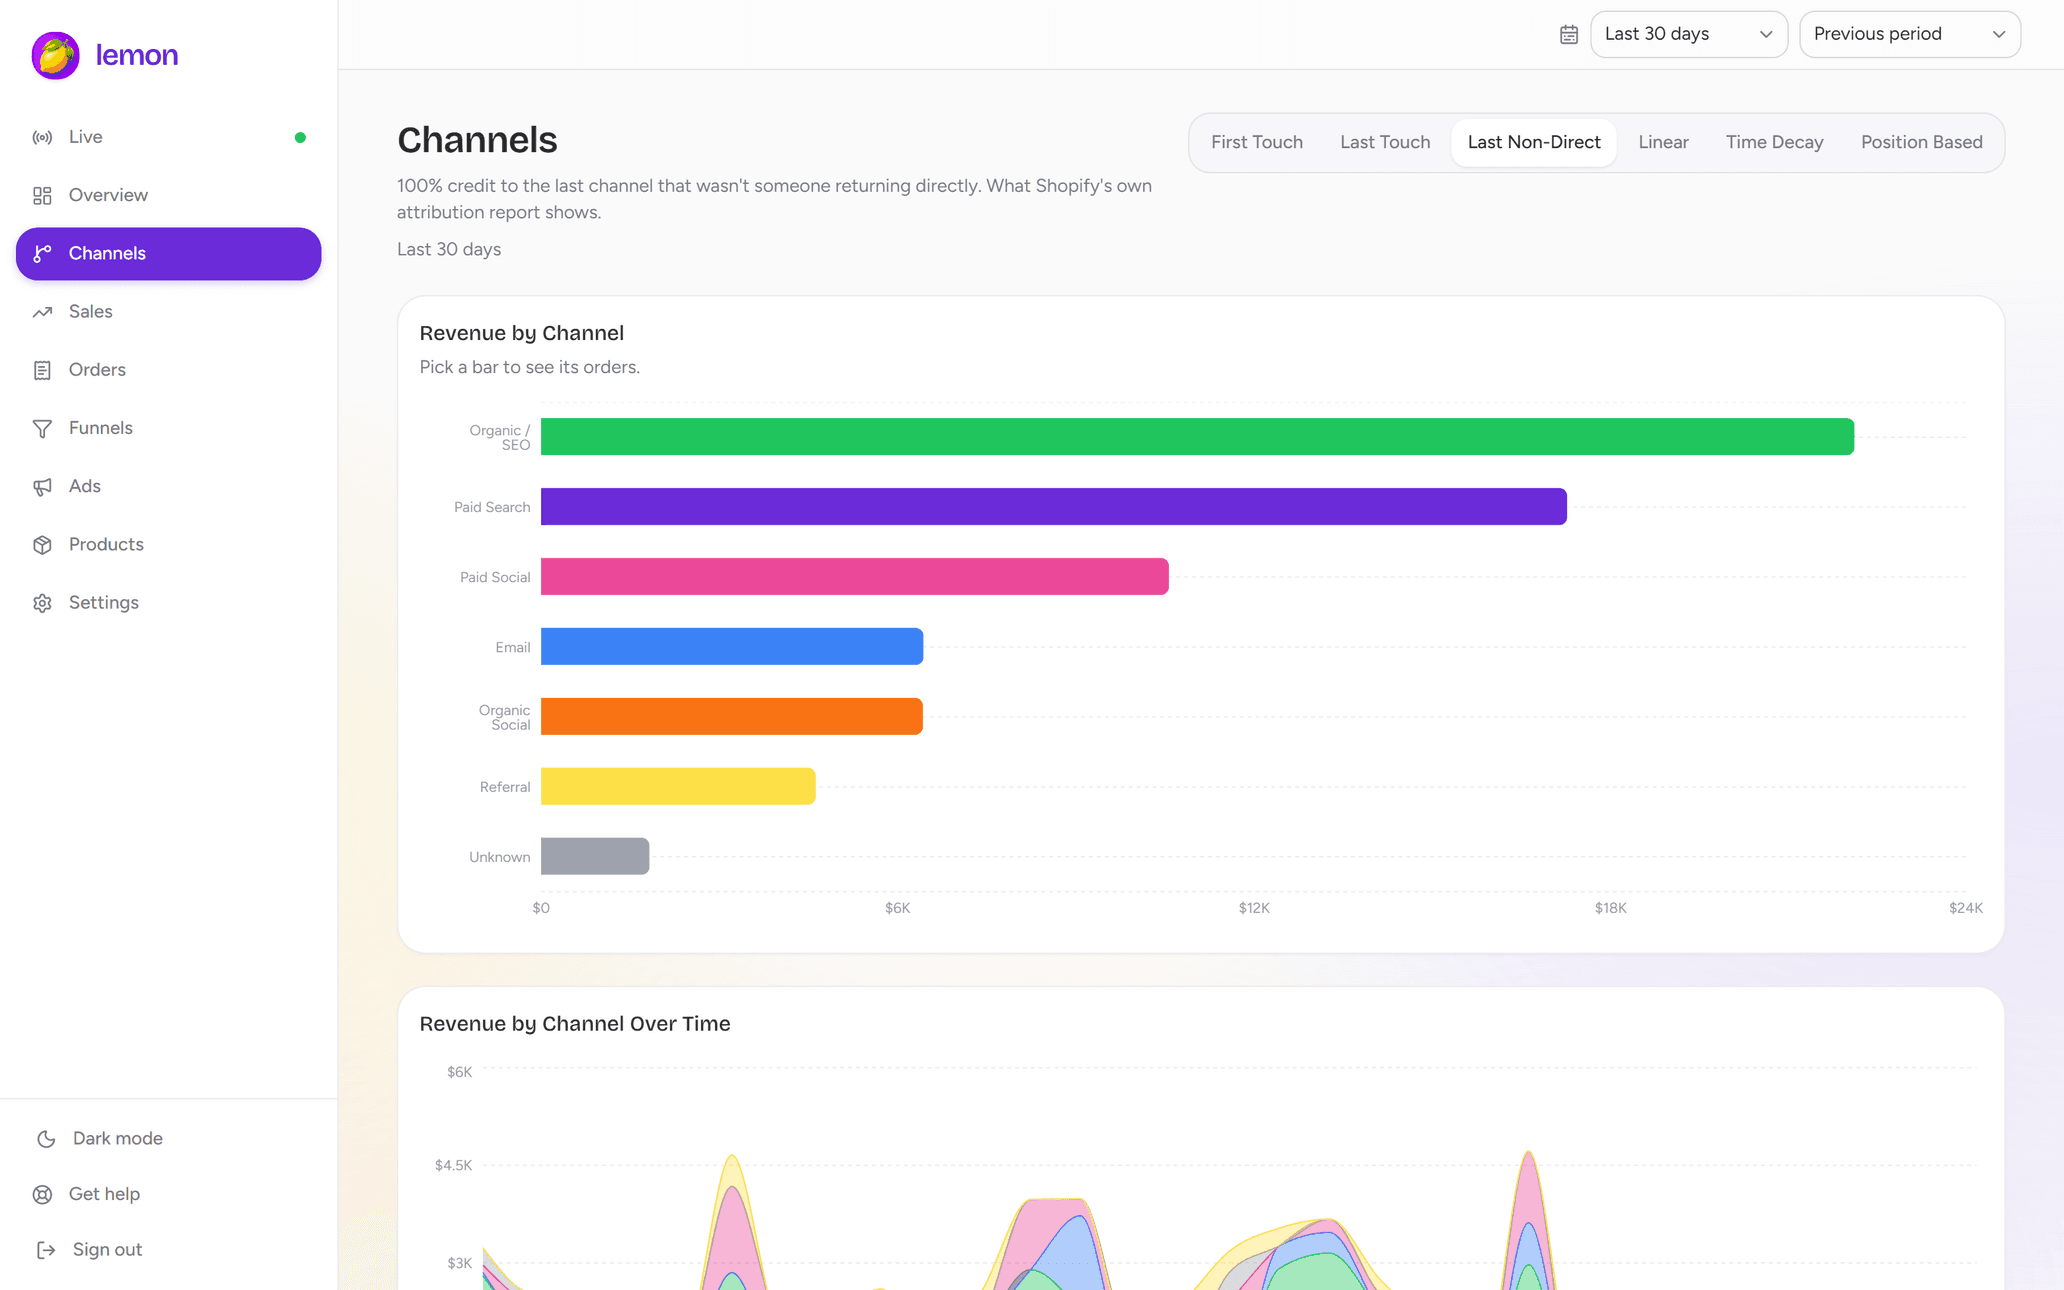Click the Overview grid icon

tap(42, 195)
